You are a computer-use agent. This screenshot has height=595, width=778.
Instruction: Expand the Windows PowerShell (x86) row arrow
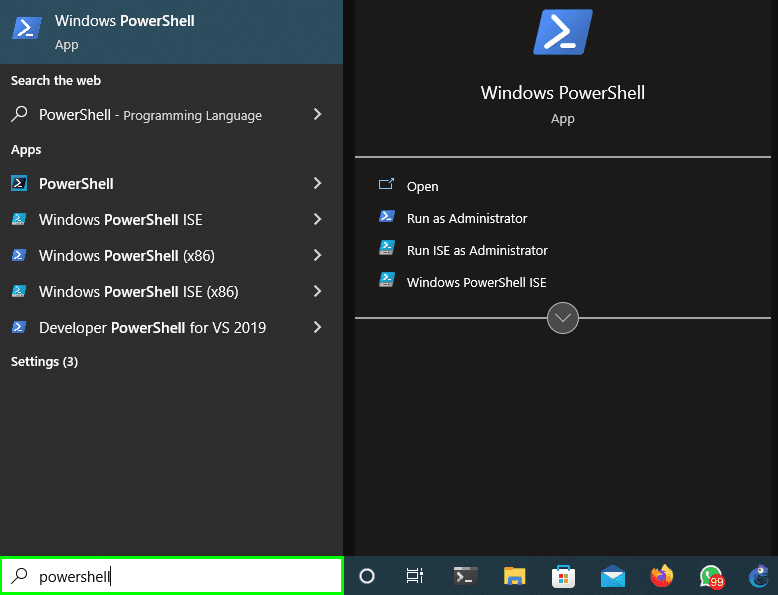[318, 255]
